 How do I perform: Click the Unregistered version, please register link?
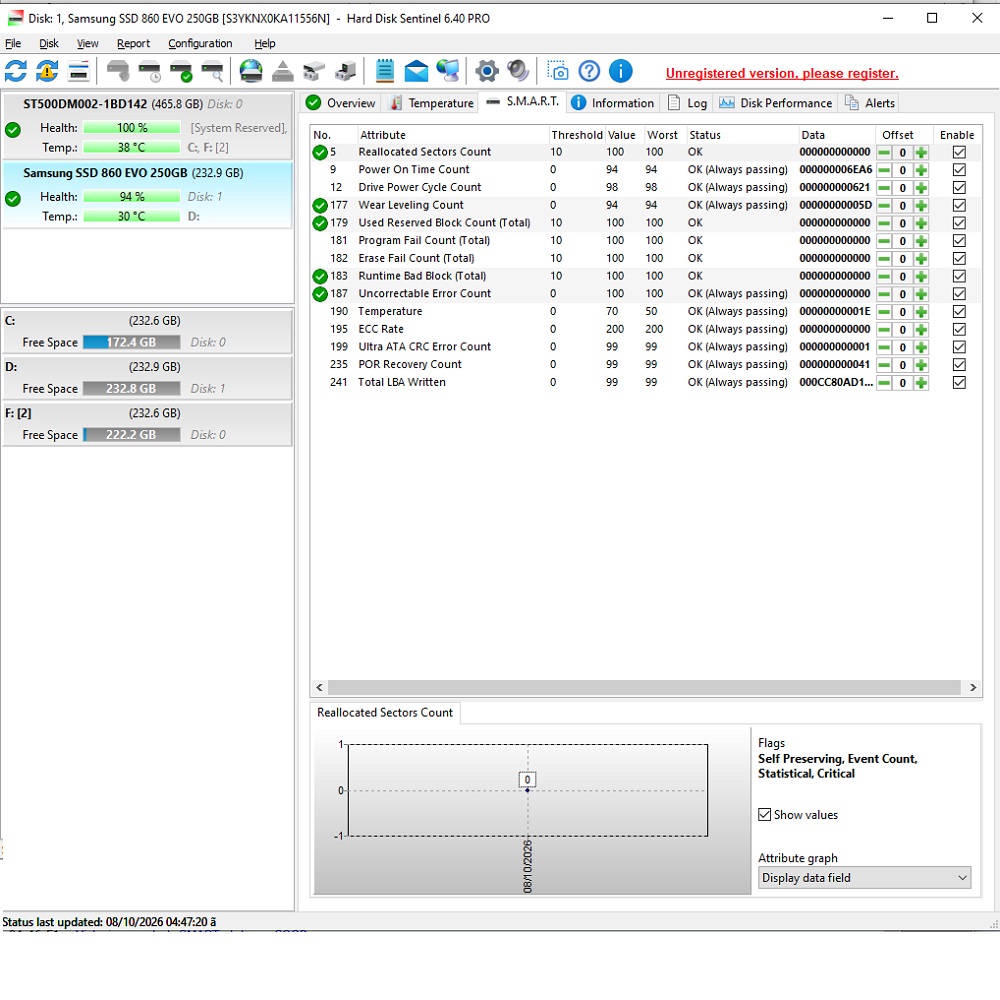pos(782,73)
